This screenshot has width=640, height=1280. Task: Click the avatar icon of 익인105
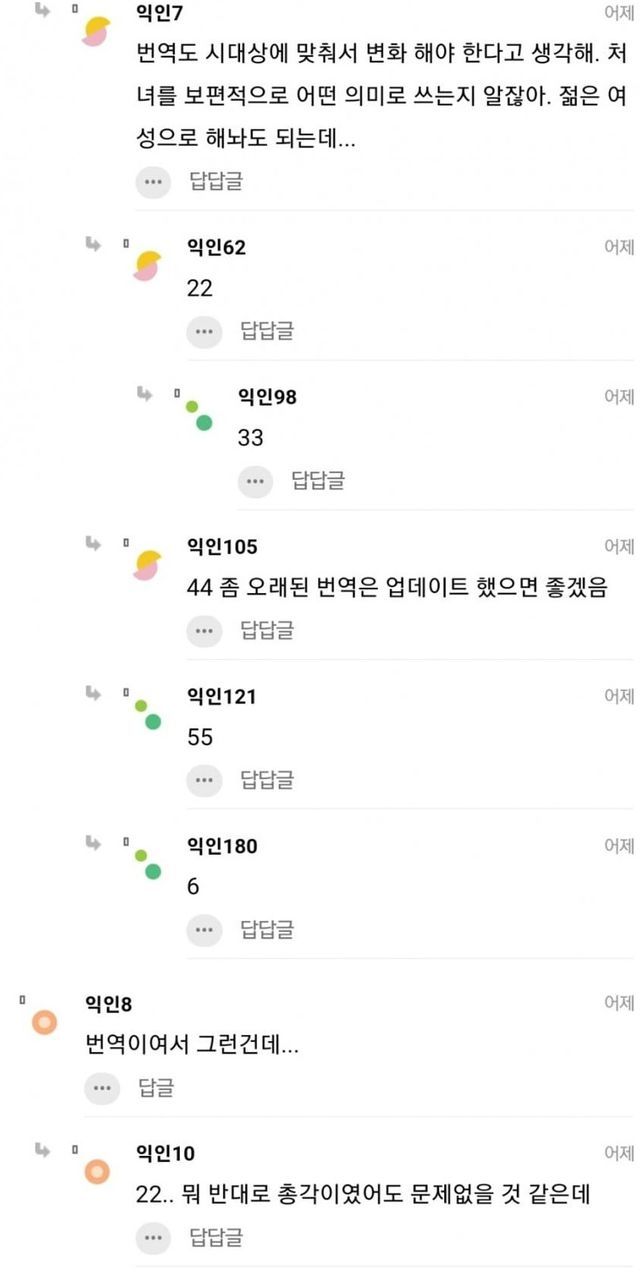click(146, 564)
